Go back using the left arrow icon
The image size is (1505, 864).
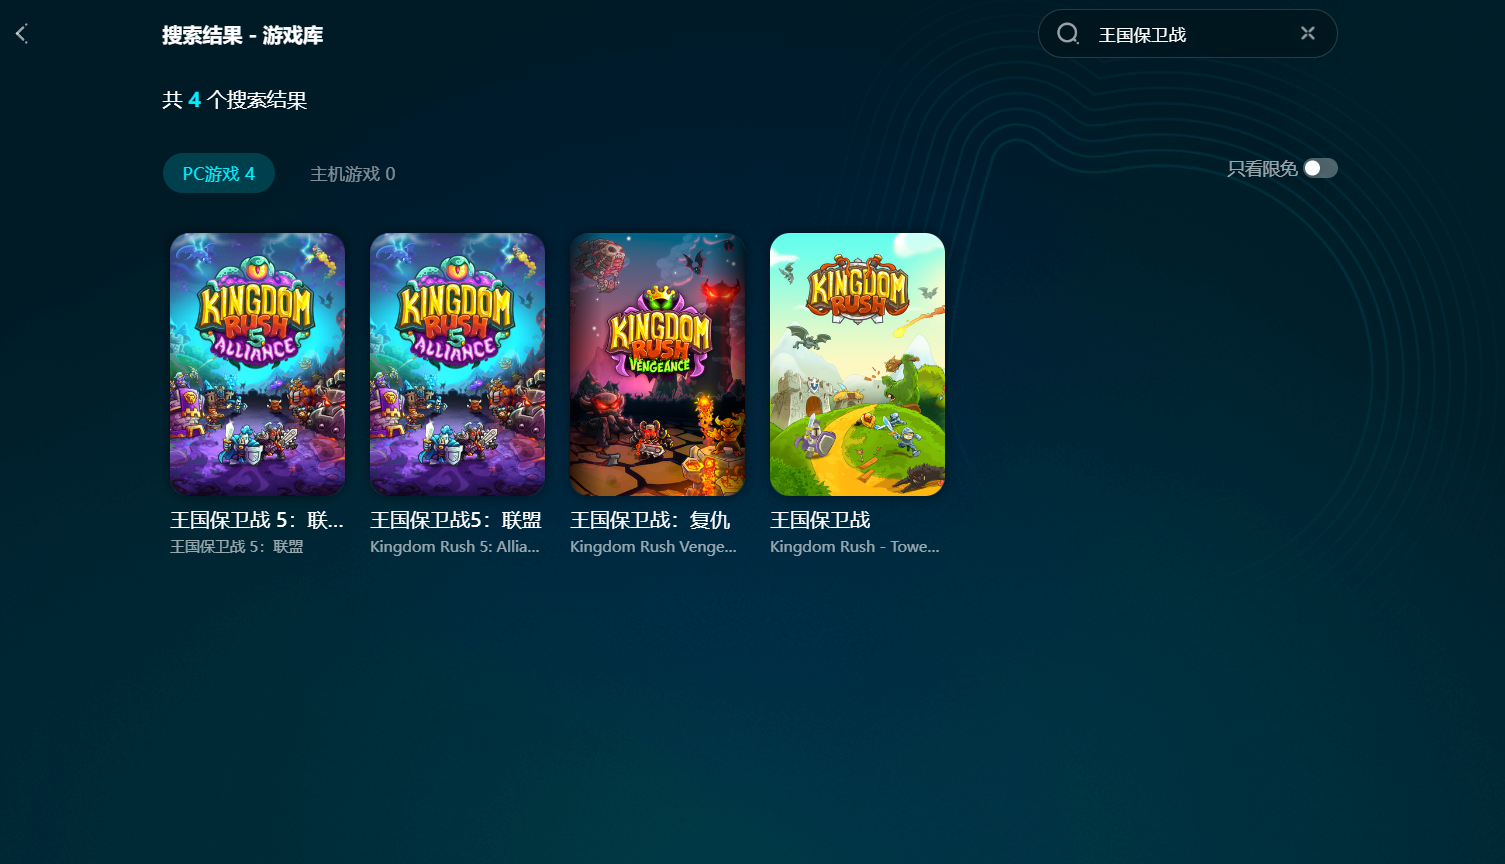[x=21, y=34]
